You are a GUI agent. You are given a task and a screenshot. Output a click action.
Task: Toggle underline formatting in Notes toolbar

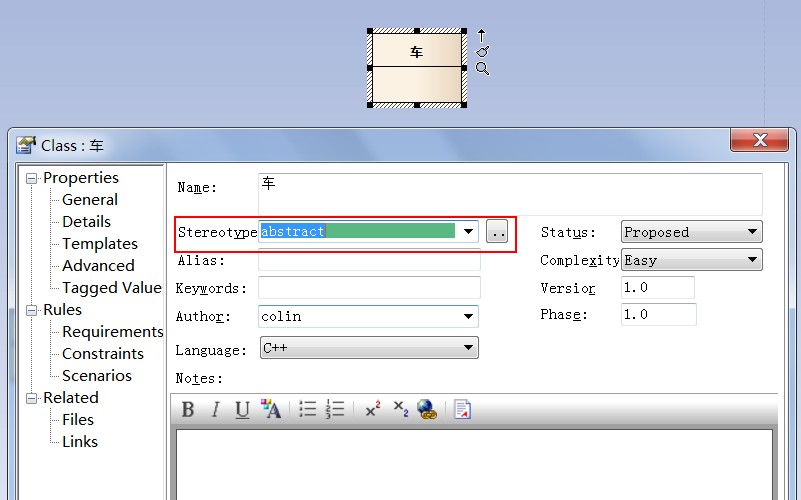coord(242,409)
